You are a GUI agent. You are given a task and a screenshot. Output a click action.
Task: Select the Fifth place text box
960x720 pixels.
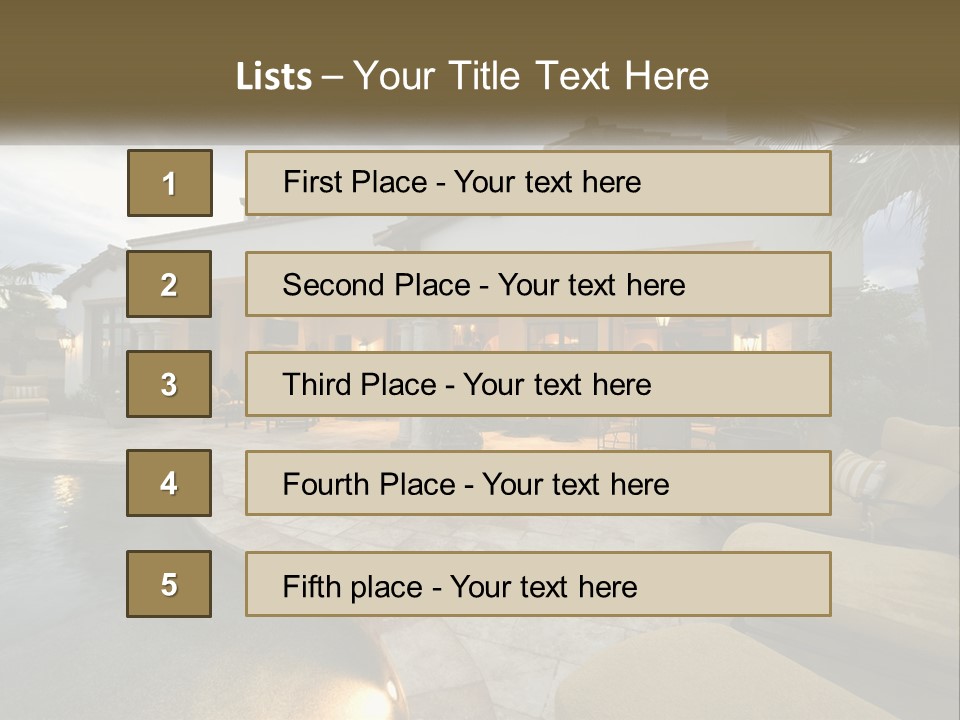(x=459, y=586)
